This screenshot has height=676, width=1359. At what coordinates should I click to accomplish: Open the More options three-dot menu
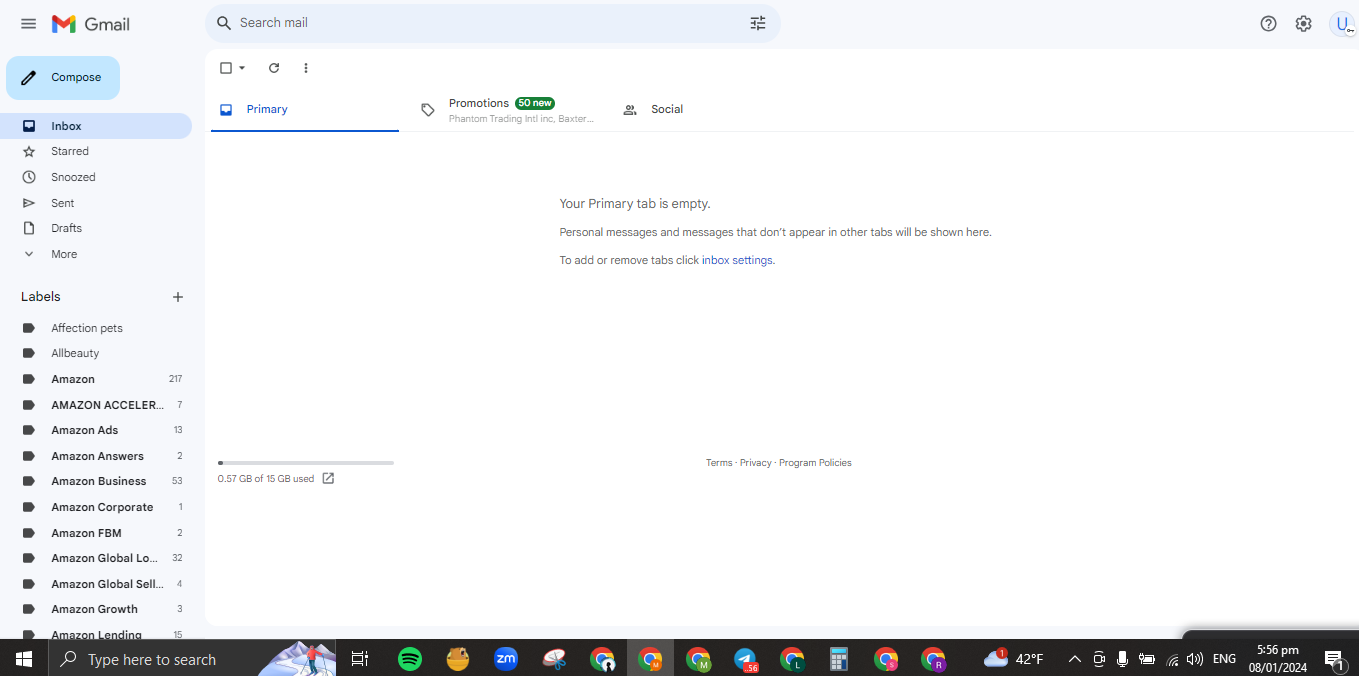coord(306,68)
